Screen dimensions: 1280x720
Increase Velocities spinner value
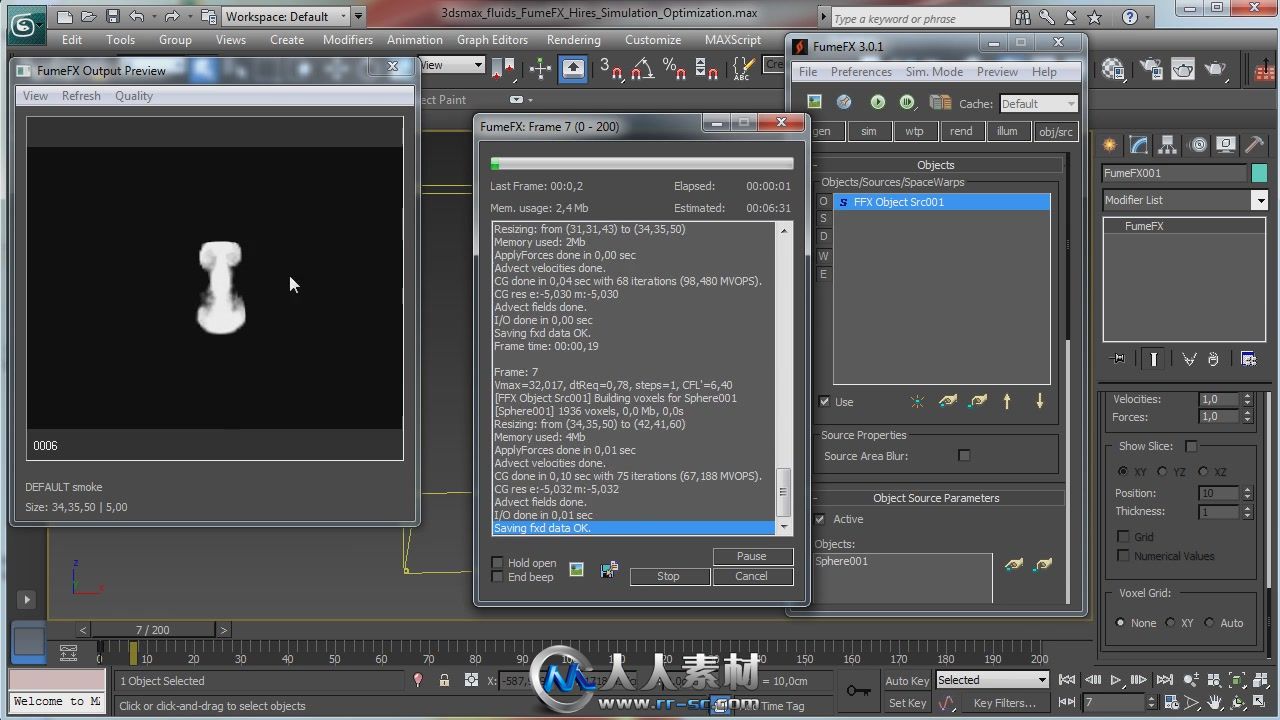pyautogui.click(x=1247, y=396)
